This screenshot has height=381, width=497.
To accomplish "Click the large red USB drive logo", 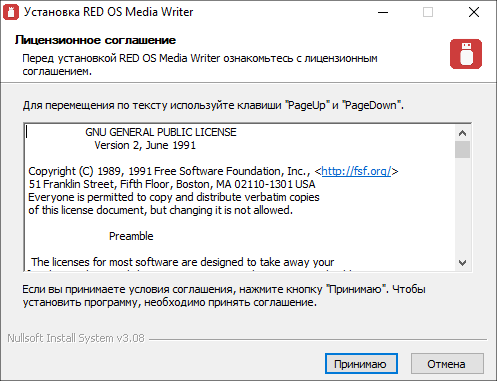I will tap(466, 54).
